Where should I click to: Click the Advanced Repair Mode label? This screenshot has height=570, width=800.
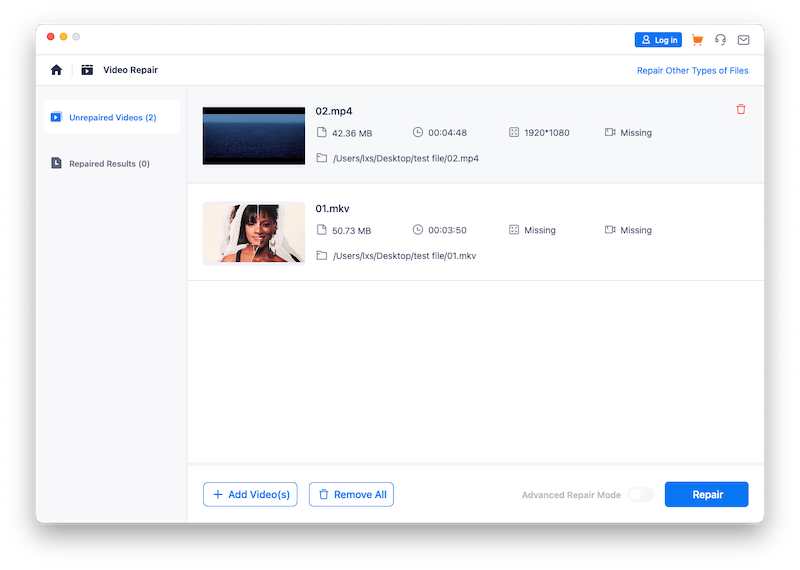pyautogui.click(x=571, y=495)
